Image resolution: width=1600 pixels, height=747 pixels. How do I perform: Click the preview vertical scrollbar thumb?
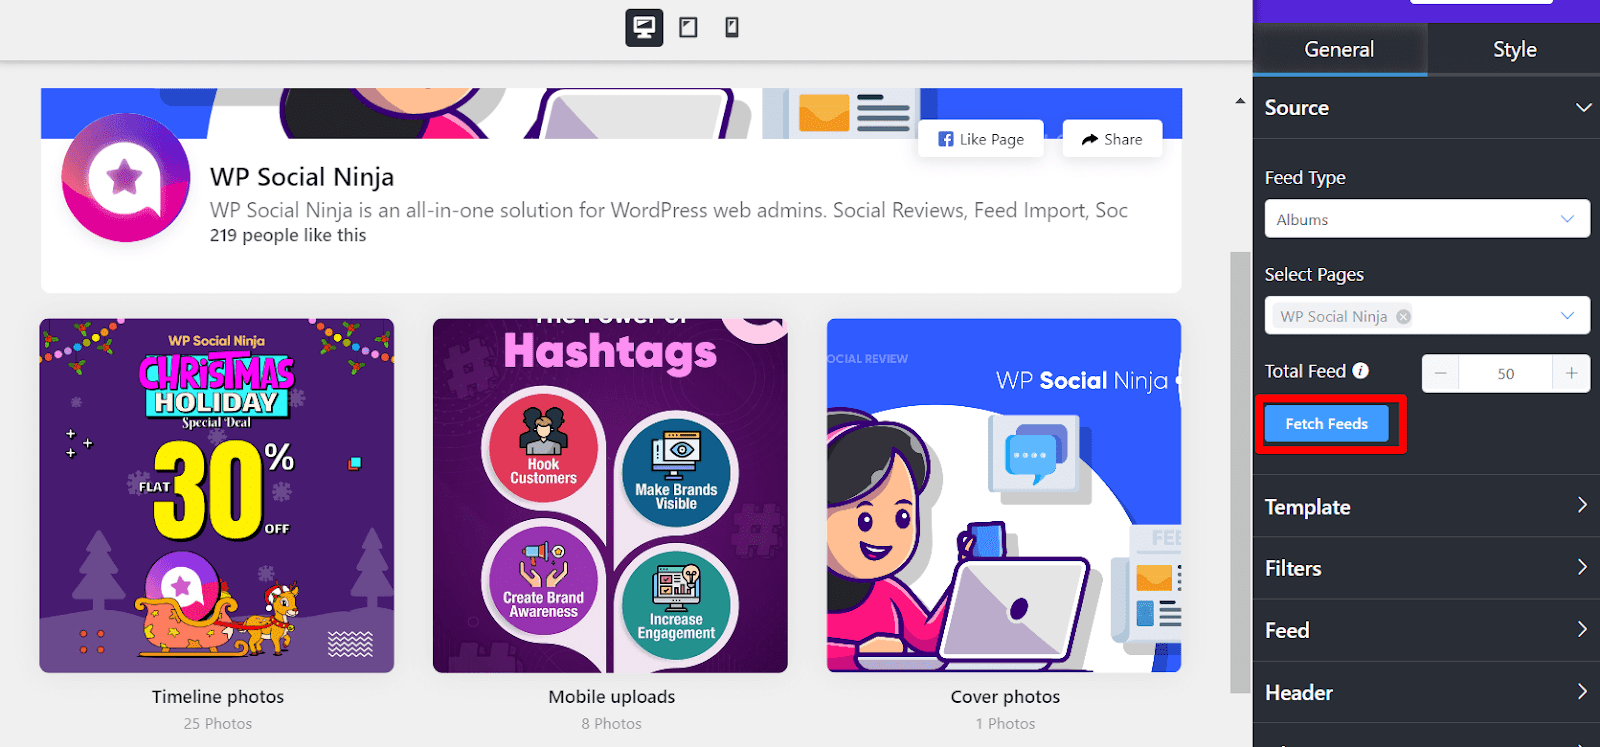tap(1240, 471)
